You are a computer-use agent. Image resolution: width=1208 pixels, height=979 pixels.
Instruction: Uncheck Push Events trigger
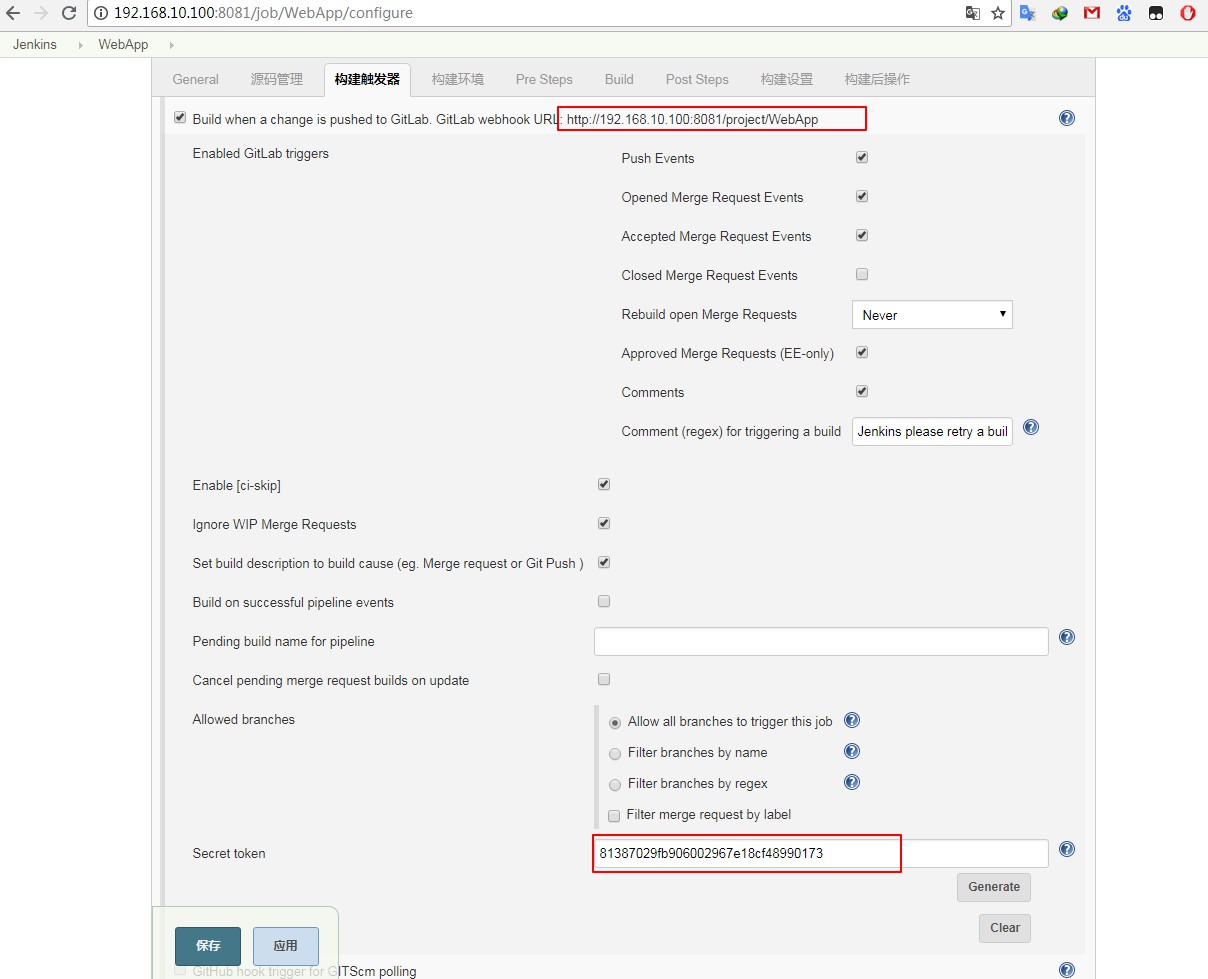861,157
